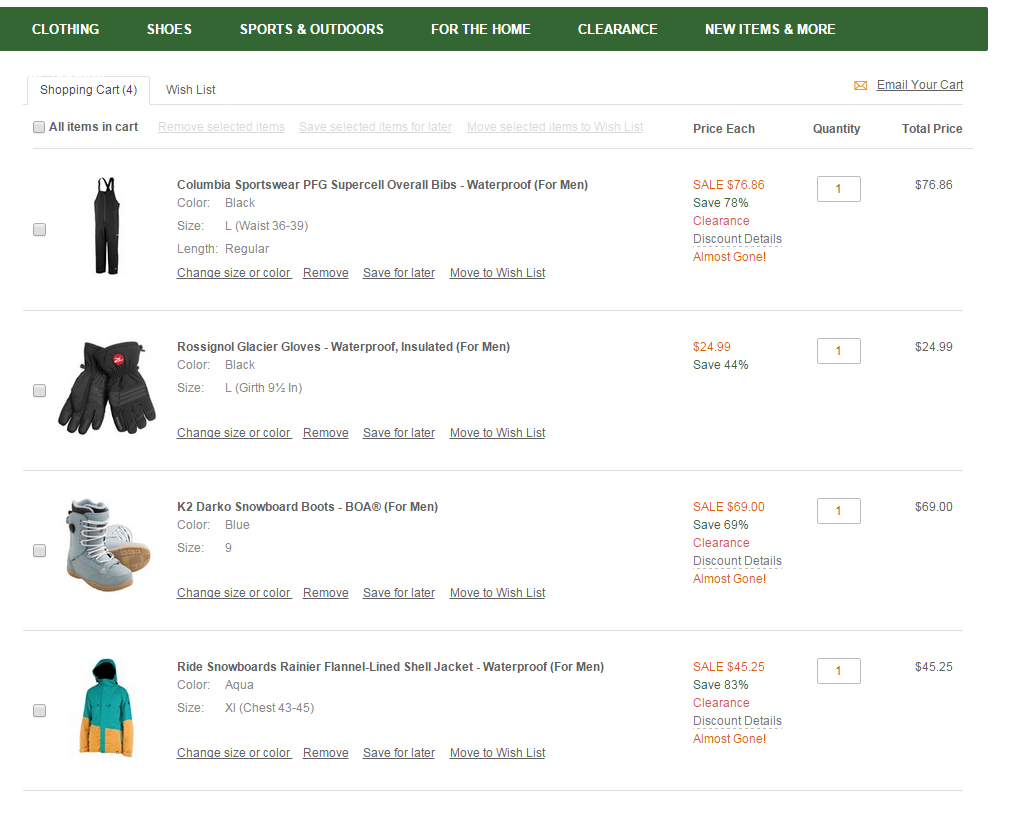Save the Rossignol Gloves for later
This screenshot has height=822, width=1029.
399,433
